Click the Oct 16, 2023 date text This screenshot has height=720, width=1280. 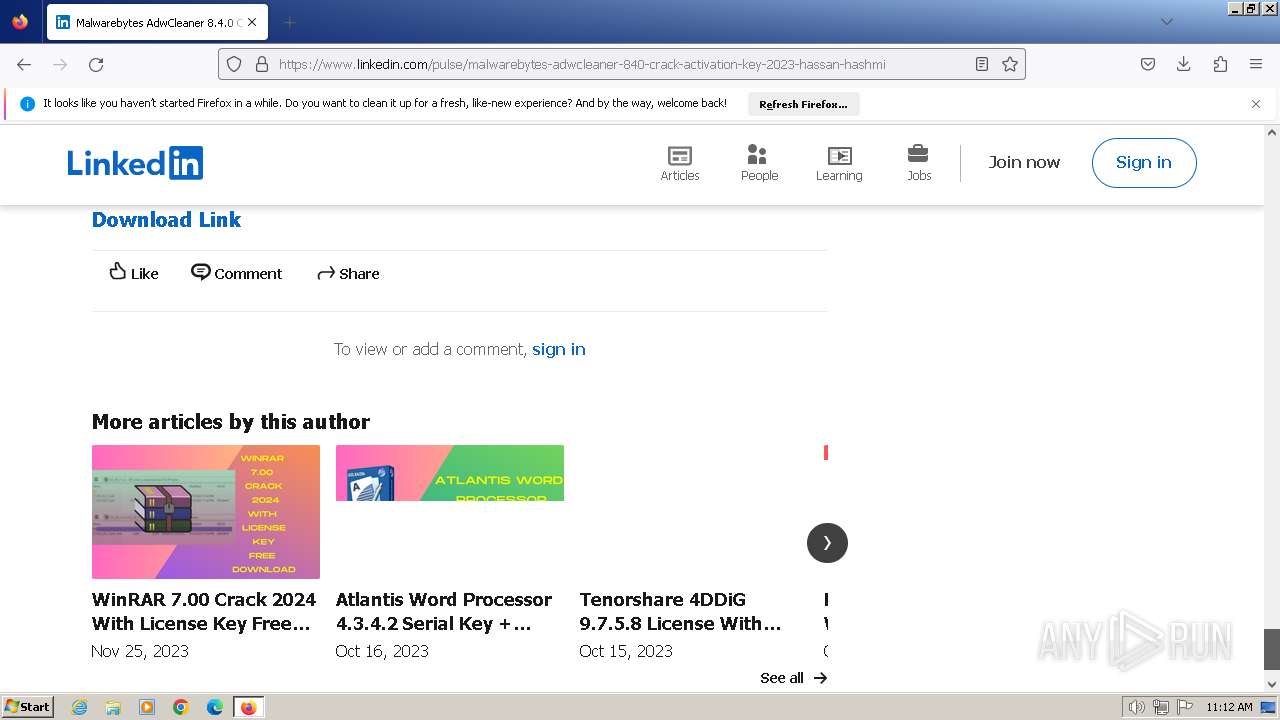pyautogui.click(x=382, y=651)
